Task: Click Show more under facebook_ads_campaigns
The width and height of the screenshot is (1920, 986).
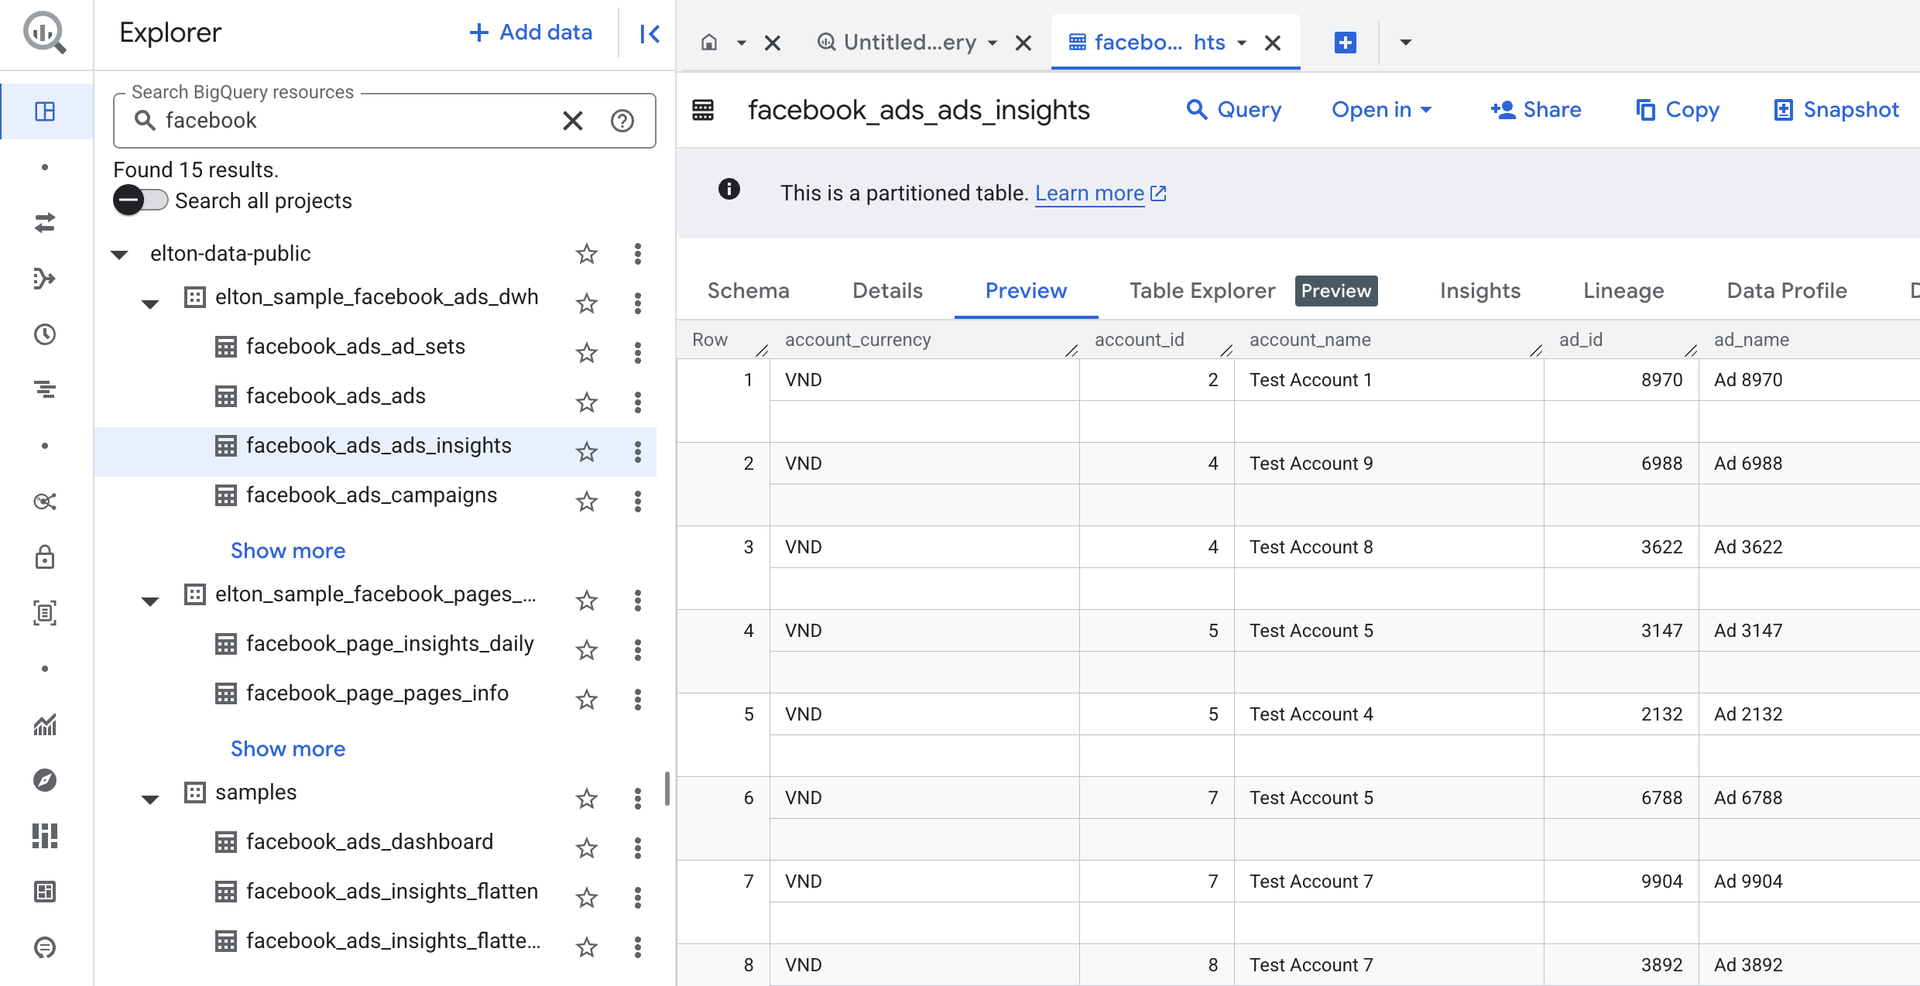Action: coord(288,551)
